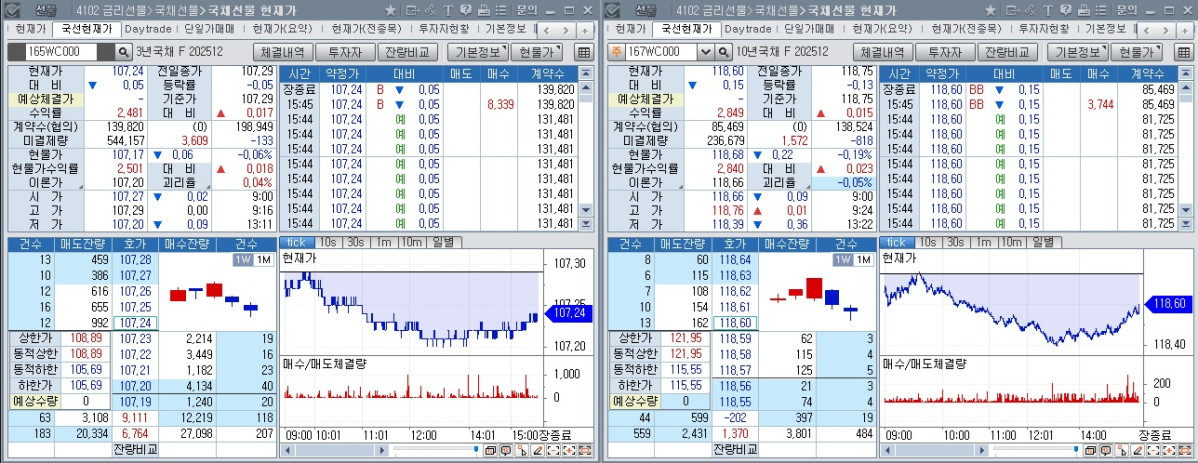Toggle 1W candle view in right window
Screen dimensions: 1198x463
(841, 260)
